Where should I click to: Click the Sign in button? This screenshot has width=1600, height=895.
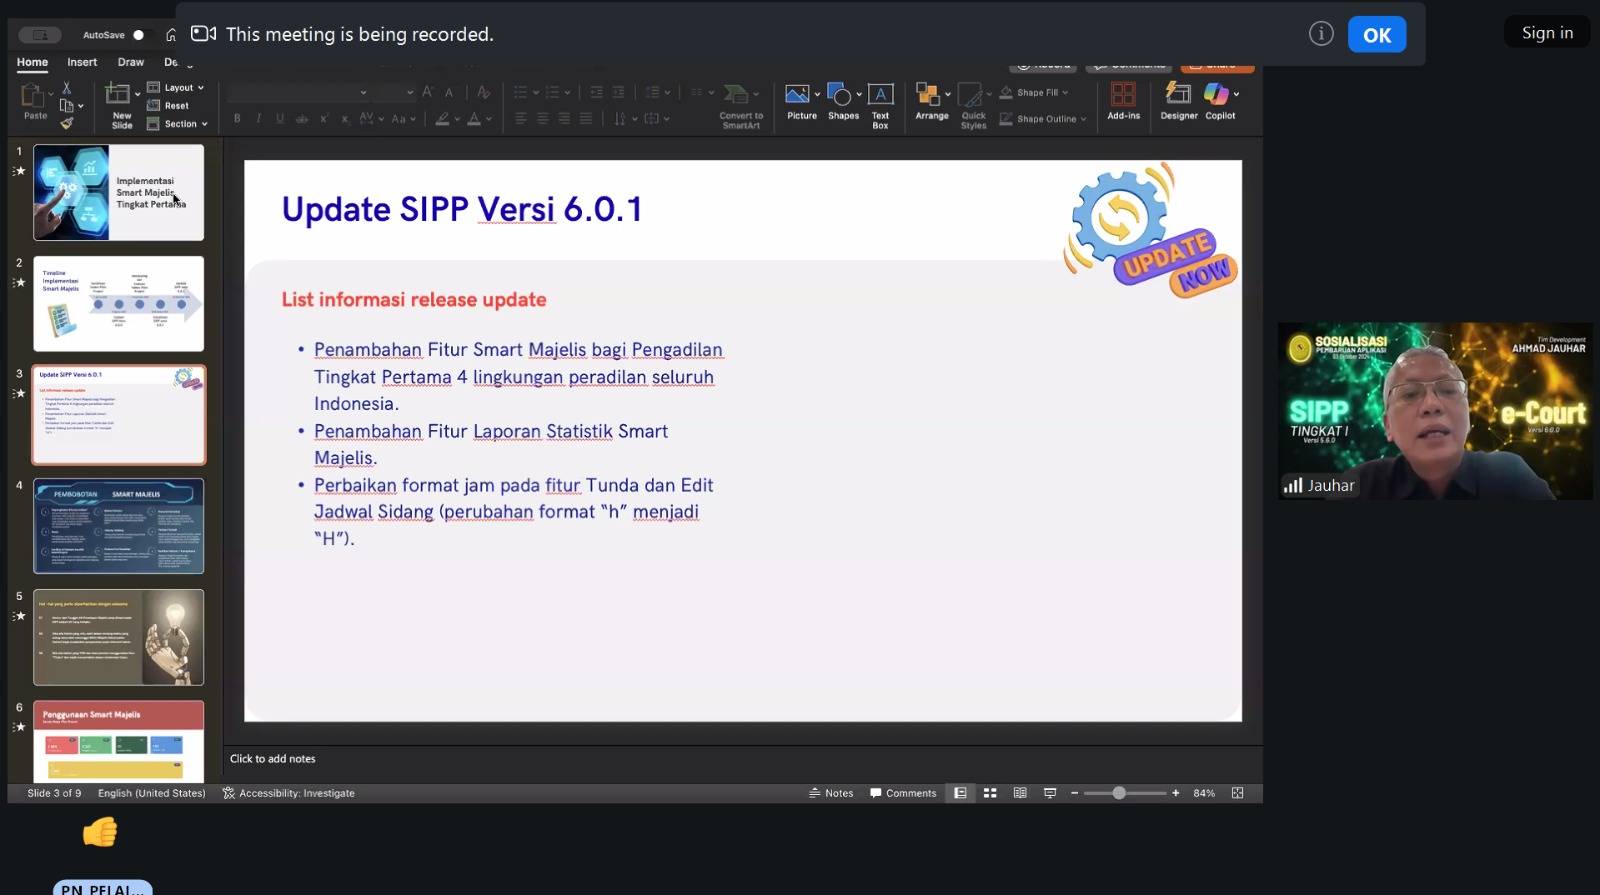[1546, 33]
